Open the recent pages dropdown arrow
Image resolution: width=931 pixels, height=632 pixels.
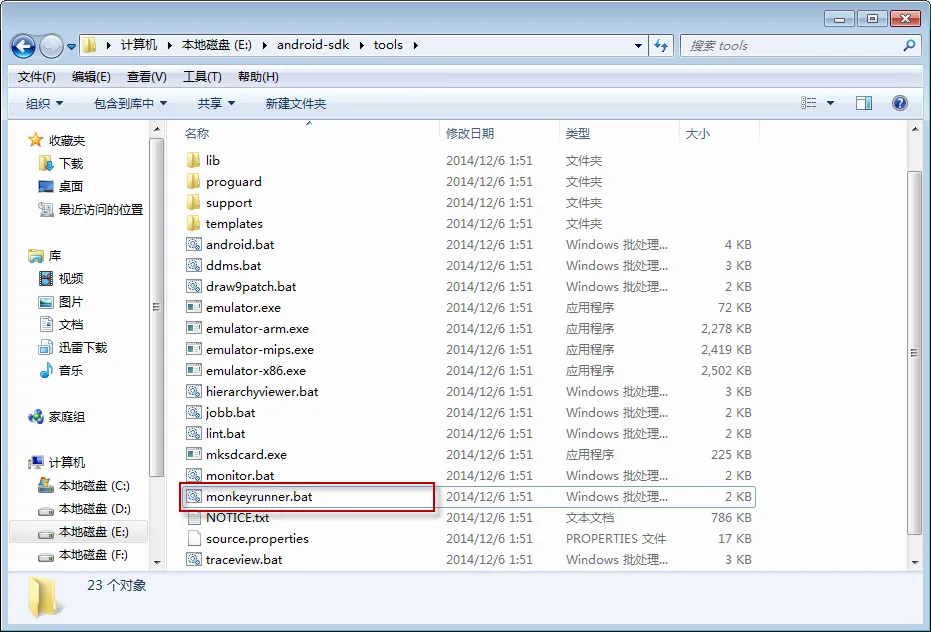(x=71, y=46)
